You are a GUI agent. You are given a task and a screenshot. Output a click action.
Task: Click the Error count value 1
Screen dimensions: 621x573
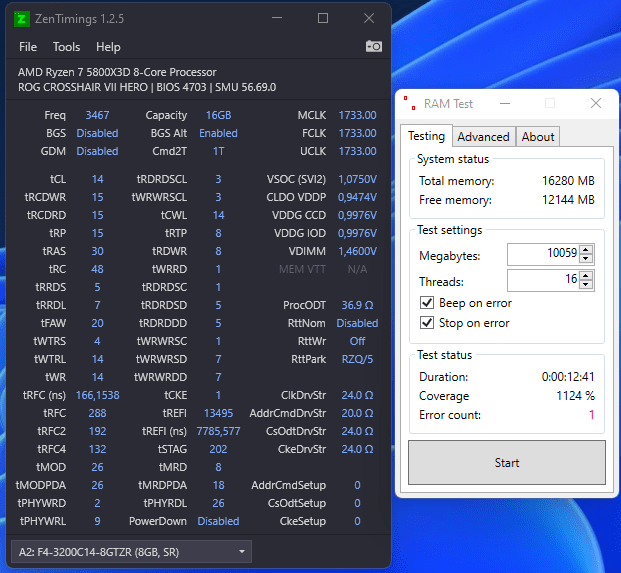pos(591,415)
